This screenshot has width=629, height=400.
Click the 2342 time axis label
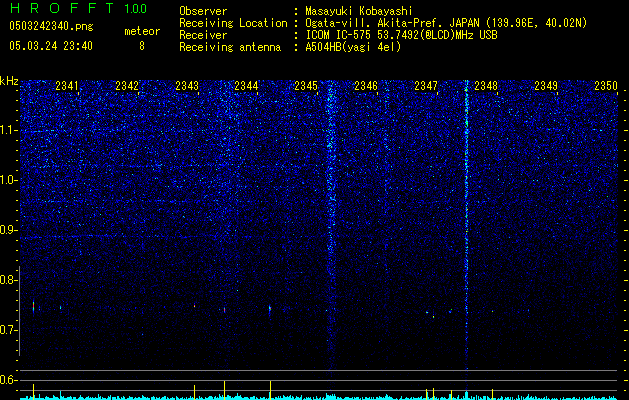pos(127,86)
